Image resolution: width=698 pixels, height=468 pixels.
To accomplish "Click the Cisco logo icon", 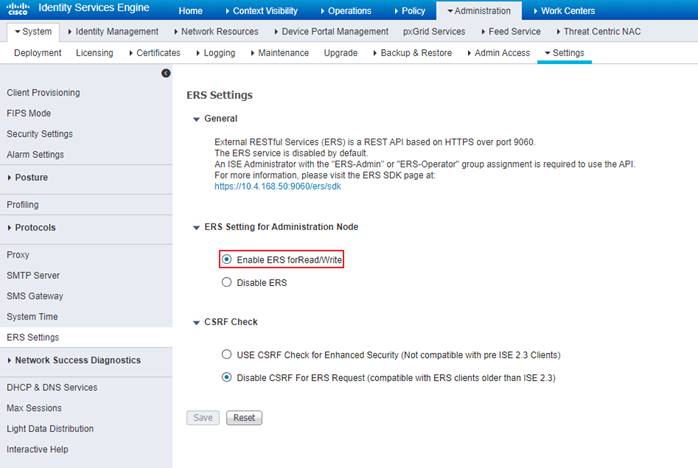I will (x=18, y=8).
